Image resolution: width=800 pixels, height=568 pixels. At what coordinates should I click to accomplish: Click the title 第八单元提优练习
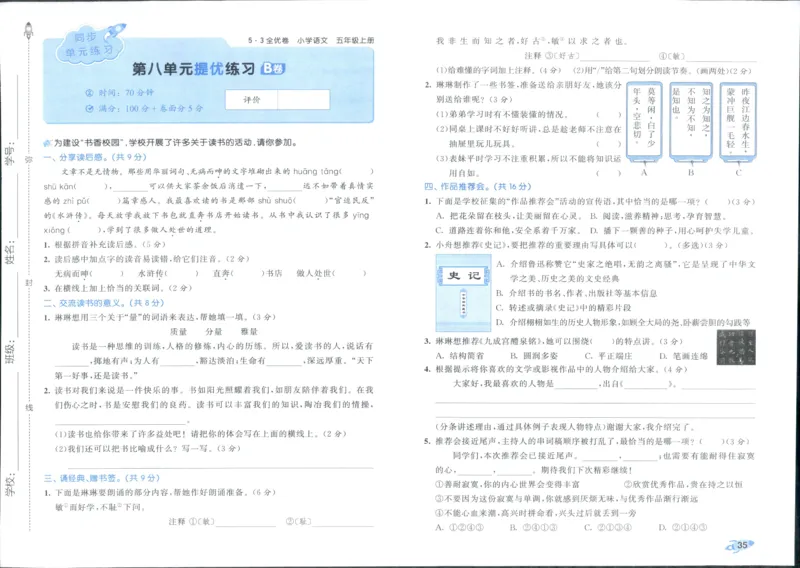click(193, 69)
